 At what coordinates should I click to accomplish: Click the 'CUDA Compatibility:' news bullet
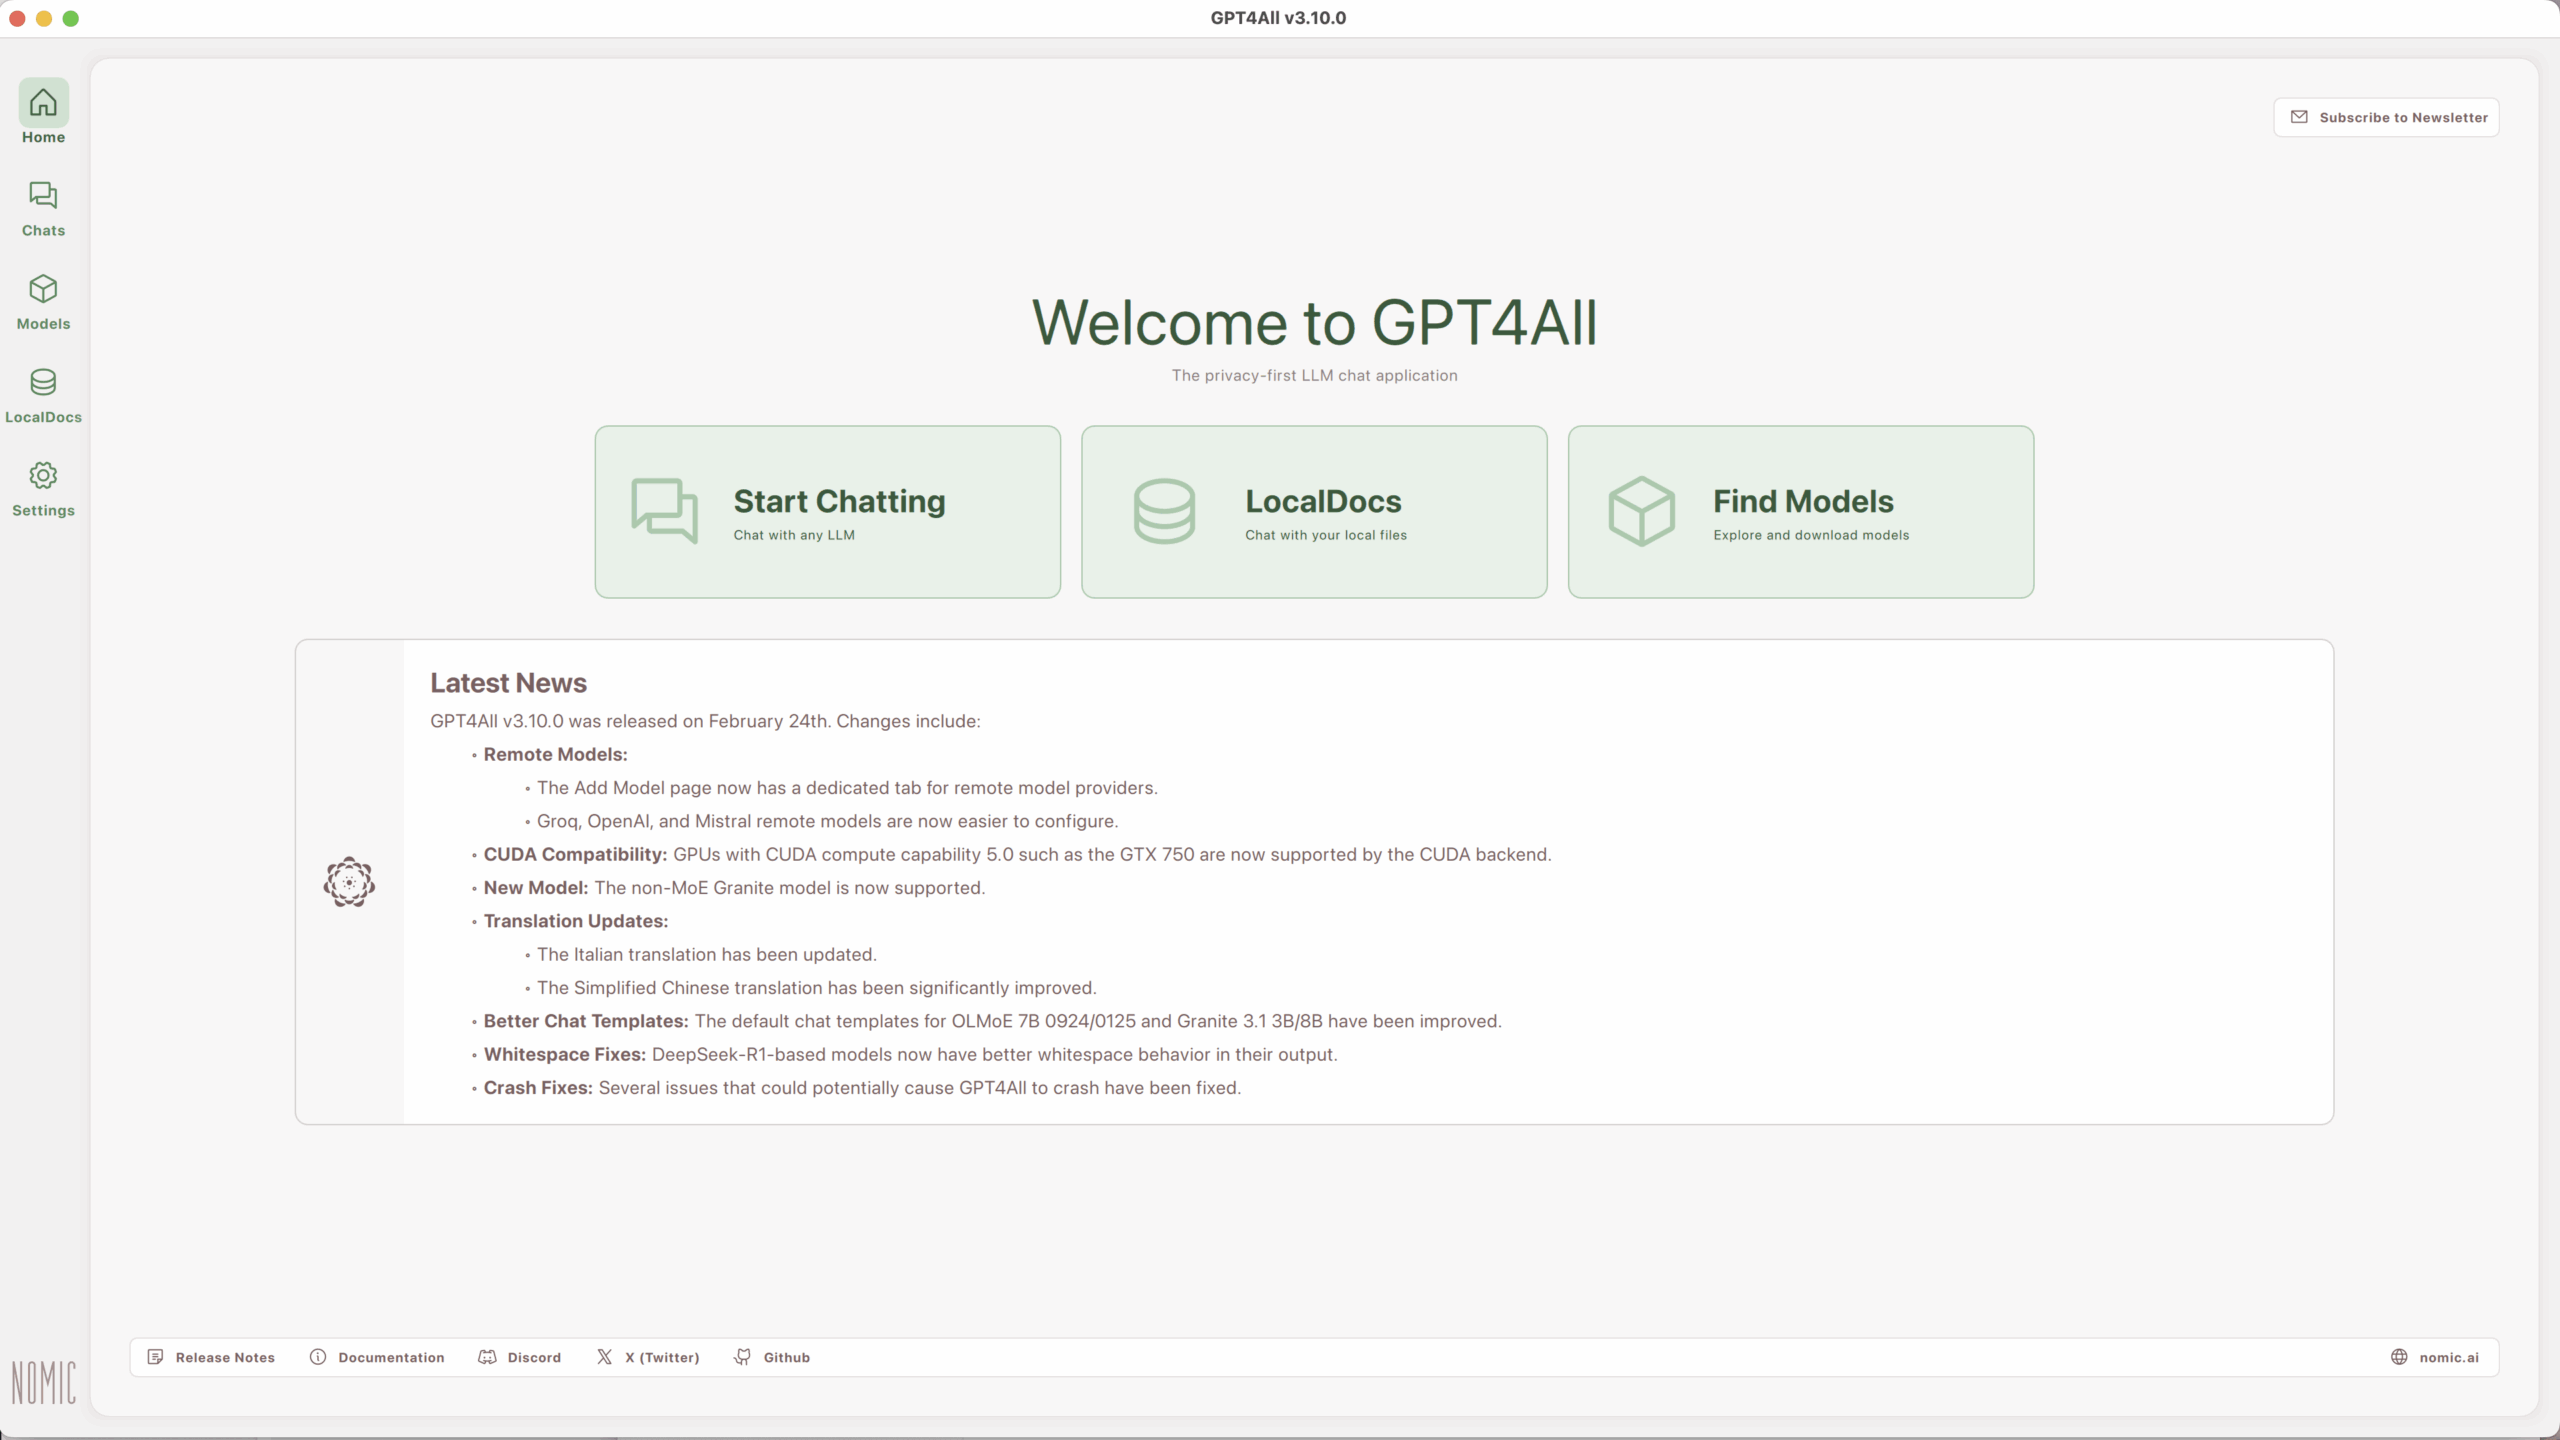coord(575,854)
